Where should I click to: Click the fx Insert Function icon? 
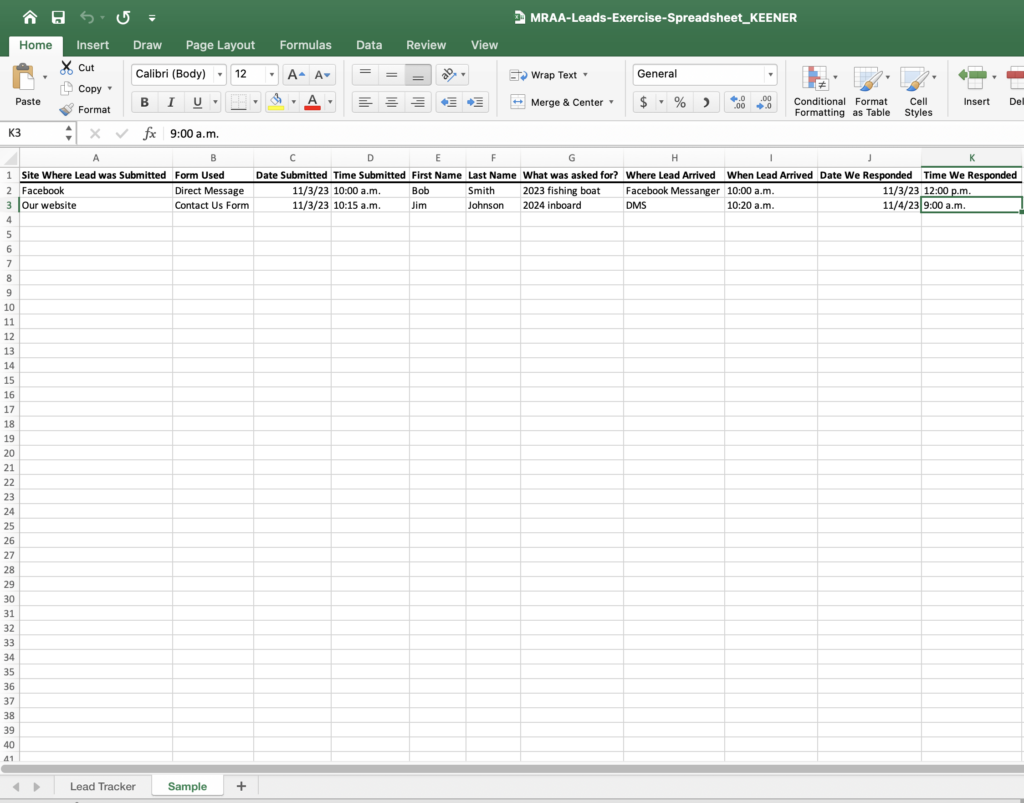[x=150, y=133]
